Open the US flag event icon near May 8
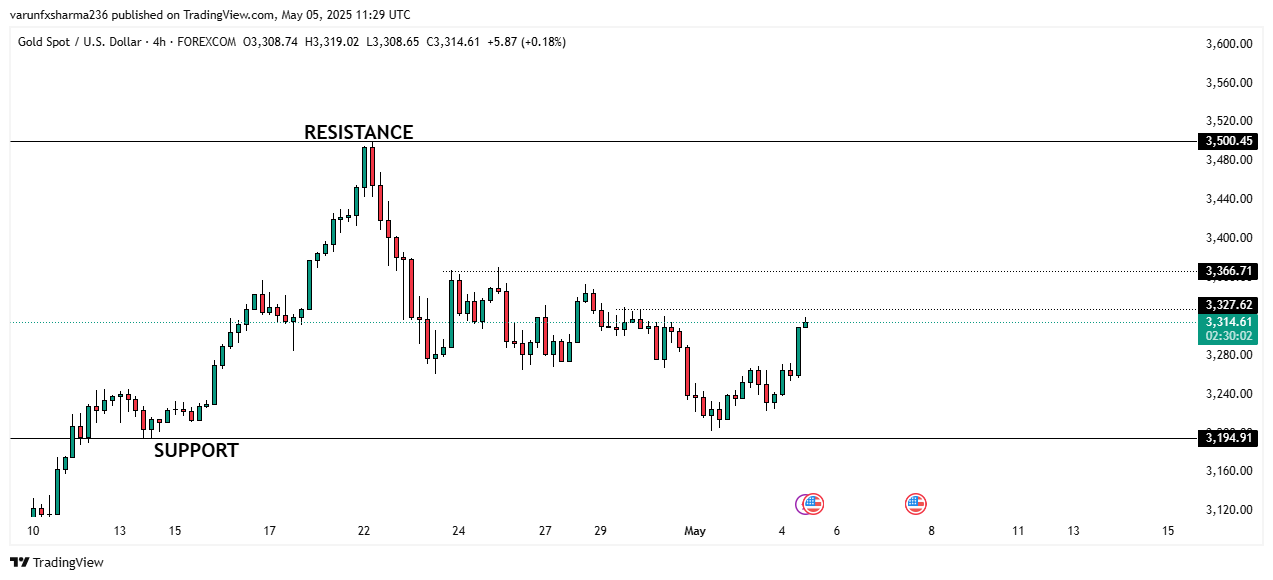This screenshot has height=580, width=1273. (915, 504)
